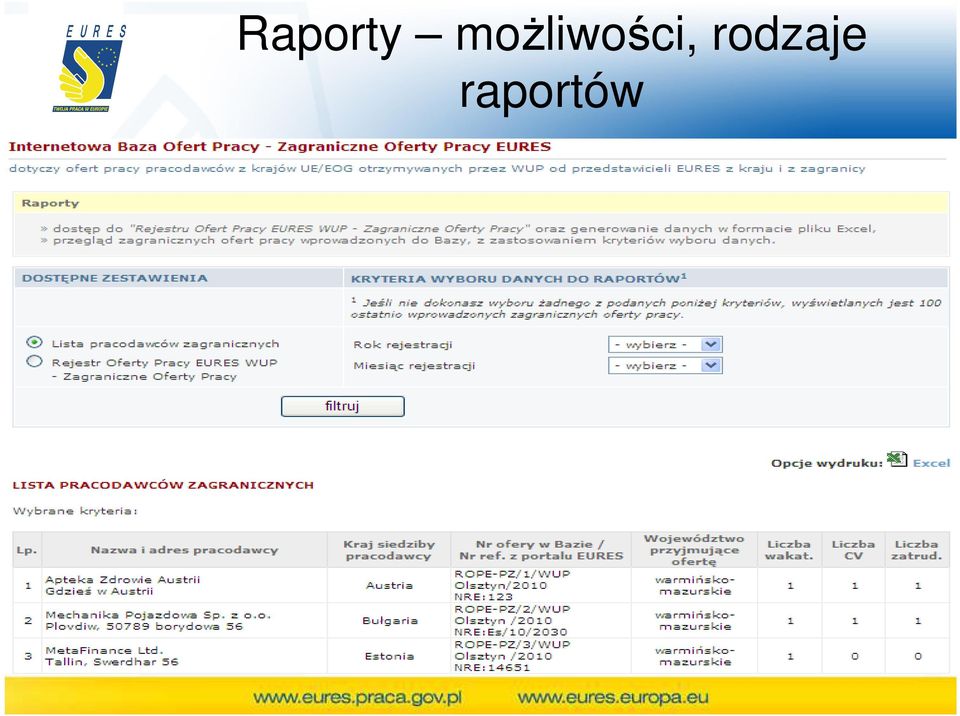
Task: Select Rejestr Oferty Pracy EURES WUP radio
Action: pos(34,361)
